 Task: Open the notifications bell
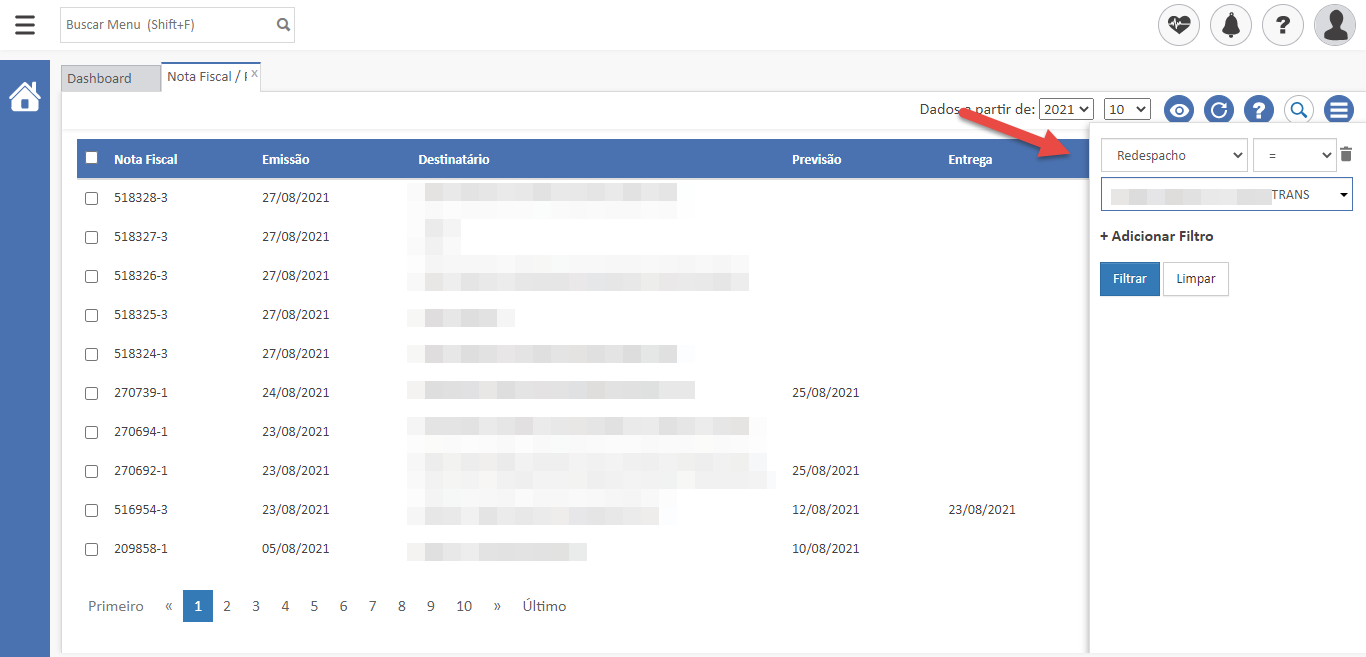[x=1231, y=25]
